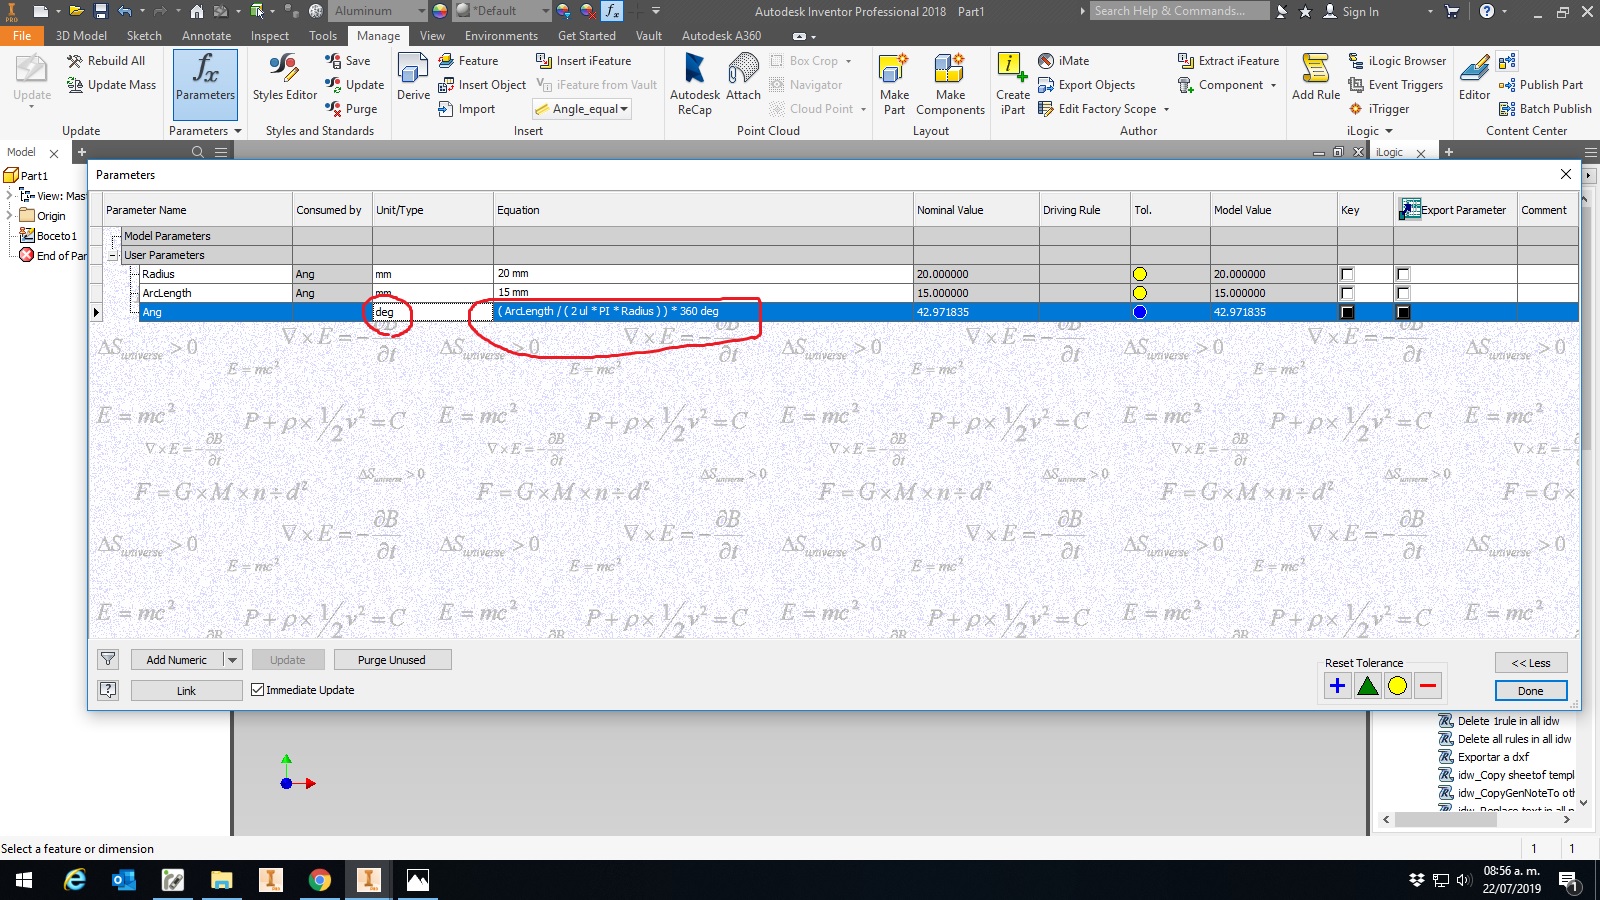1600x900 pixels.
Task: Click the red minus tolerance button
Action: (1428, 685)
